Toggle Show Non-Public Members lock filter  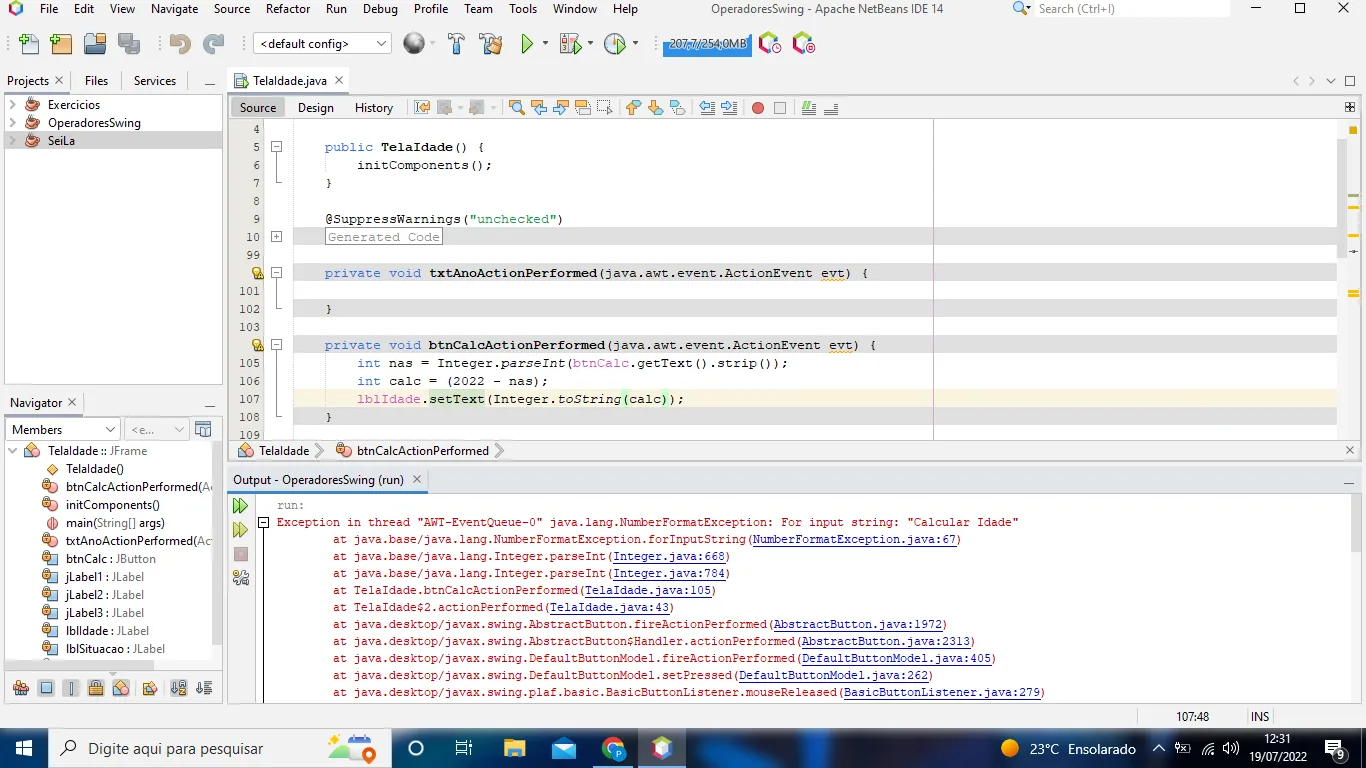tap(96, 688)
